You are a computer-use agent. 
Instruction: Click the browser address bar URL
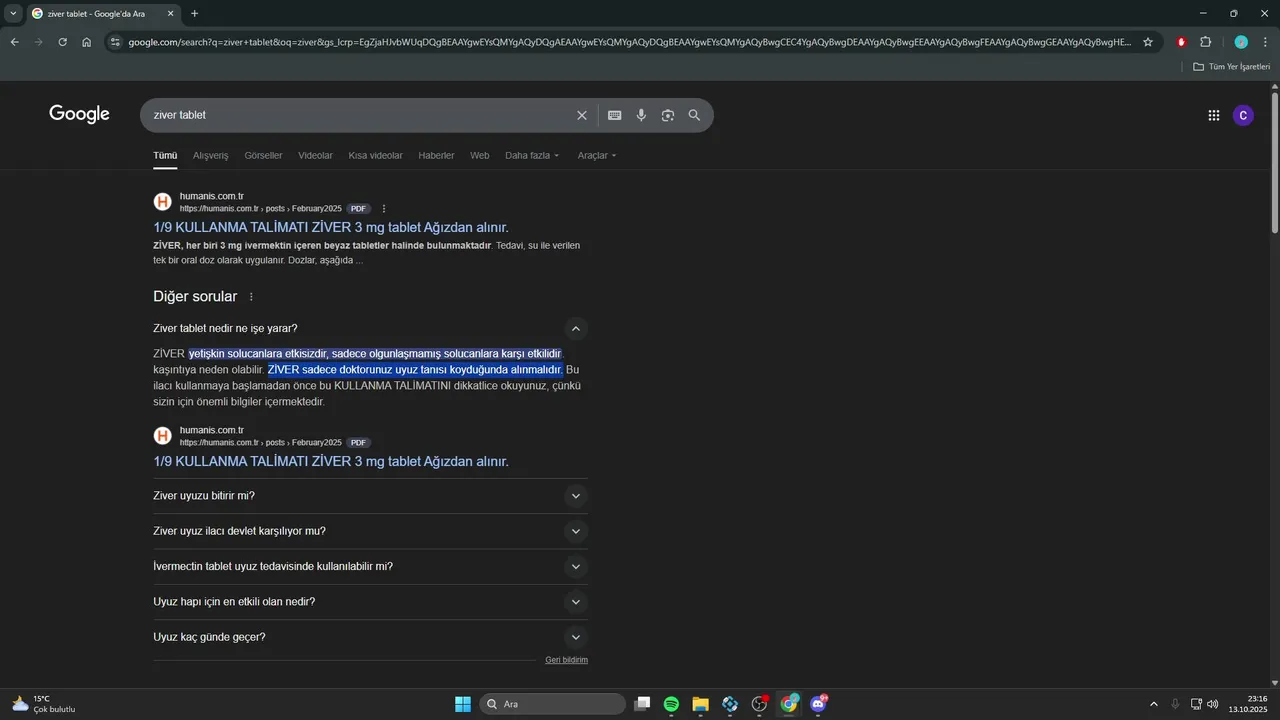[x=630, y=42]
